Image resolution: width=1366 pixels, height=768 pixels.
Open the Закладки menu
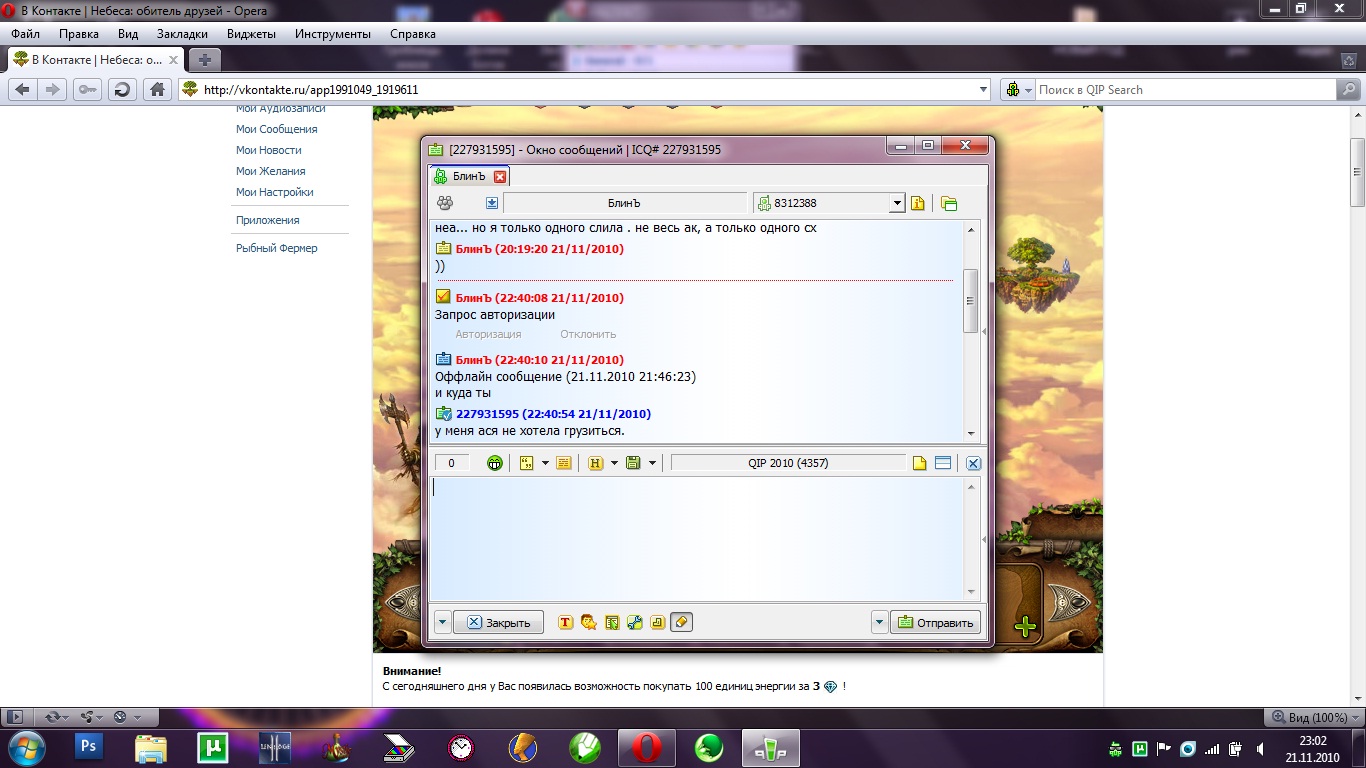[x=182, y=33]
